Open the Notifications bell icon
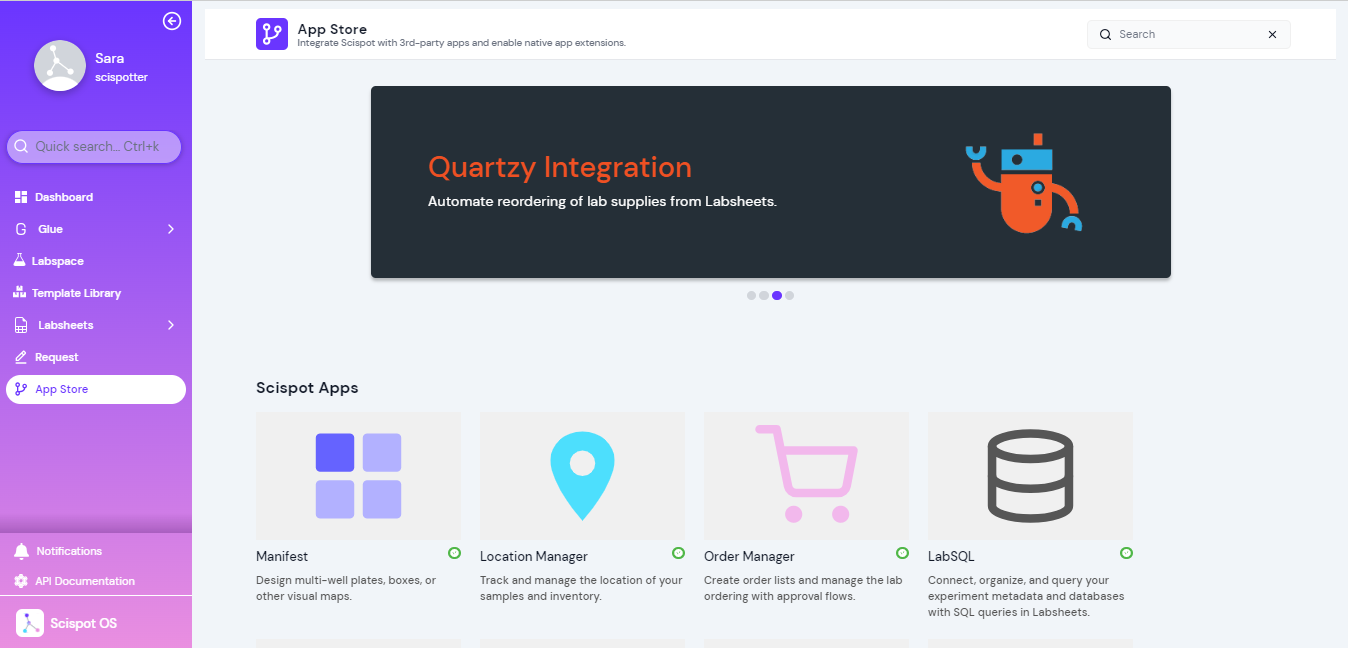The height and width of the screenshot is (648, 1348). coord(20,550)
